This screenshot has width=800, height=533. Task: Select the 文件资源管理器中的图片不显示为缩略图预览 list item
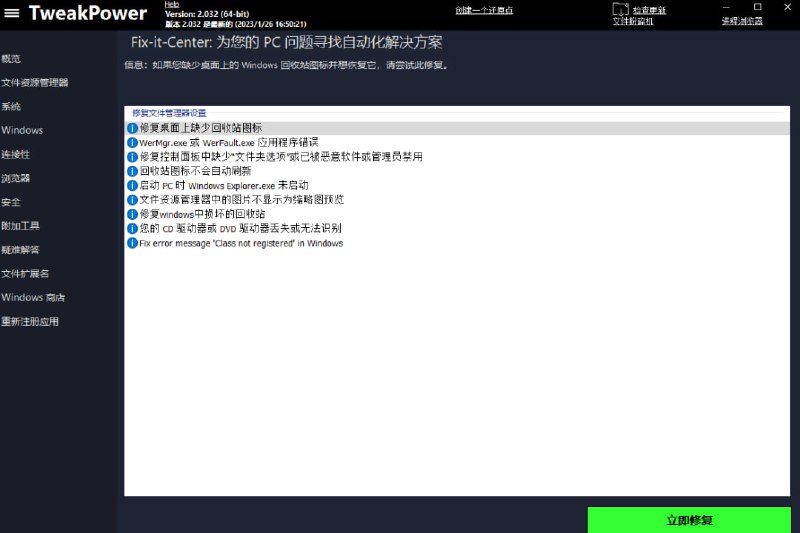[241, 200]
